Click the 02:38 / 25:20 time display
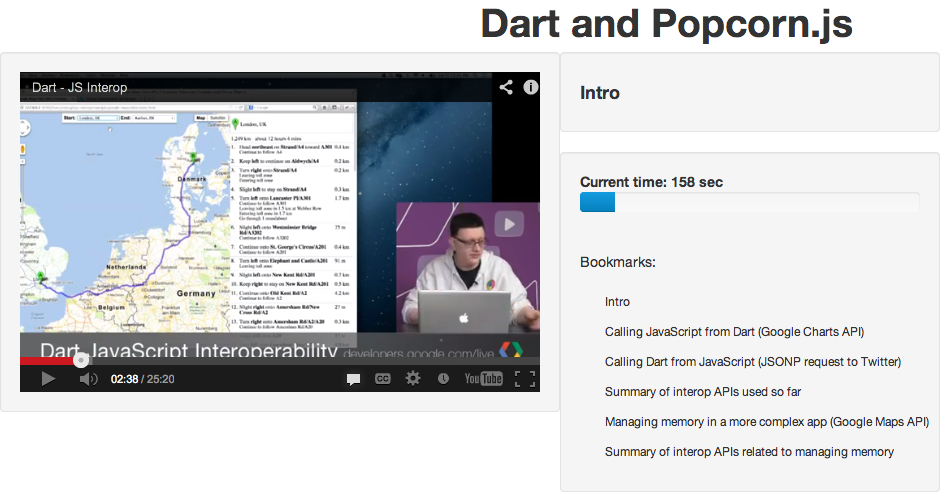This screenshot has height=500, width=946. pos(142,379)
